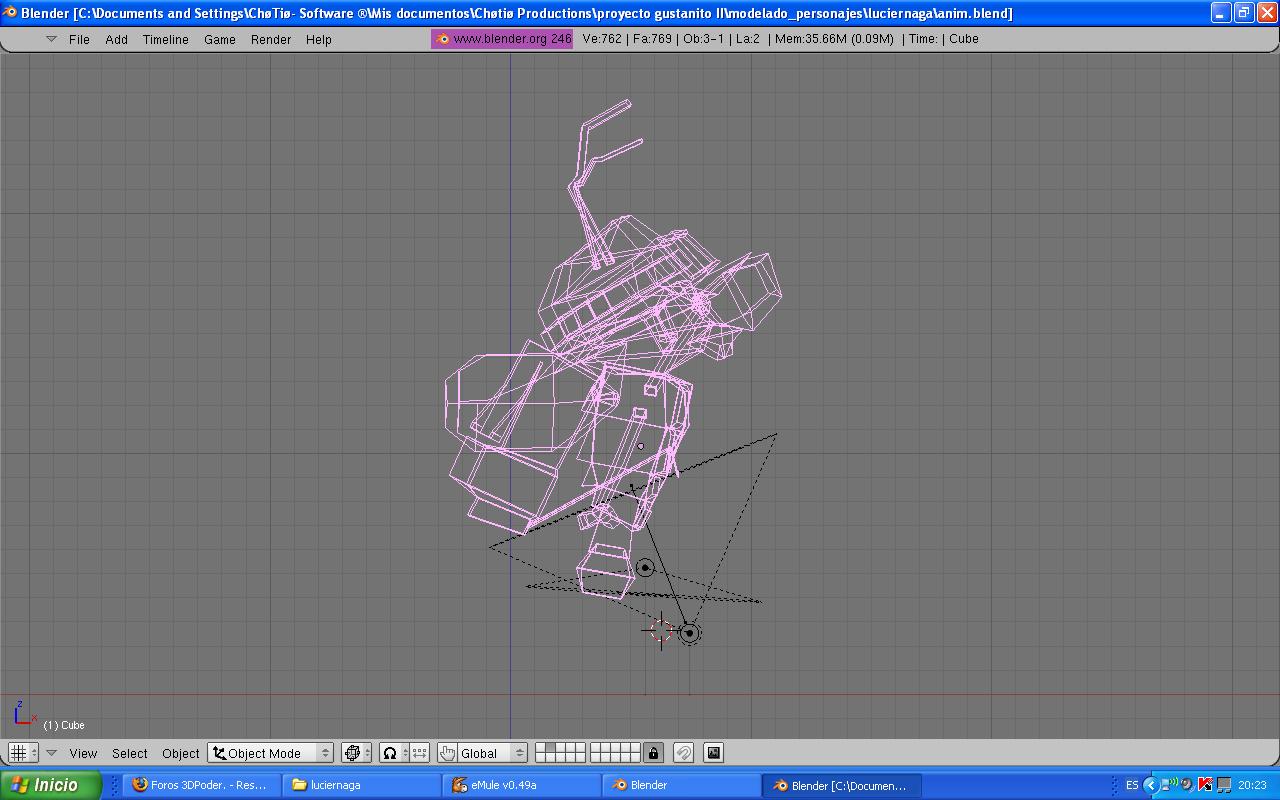
Task: Click the Kaspersky antivirus tray icon
Action: [x=1205, y=785]
